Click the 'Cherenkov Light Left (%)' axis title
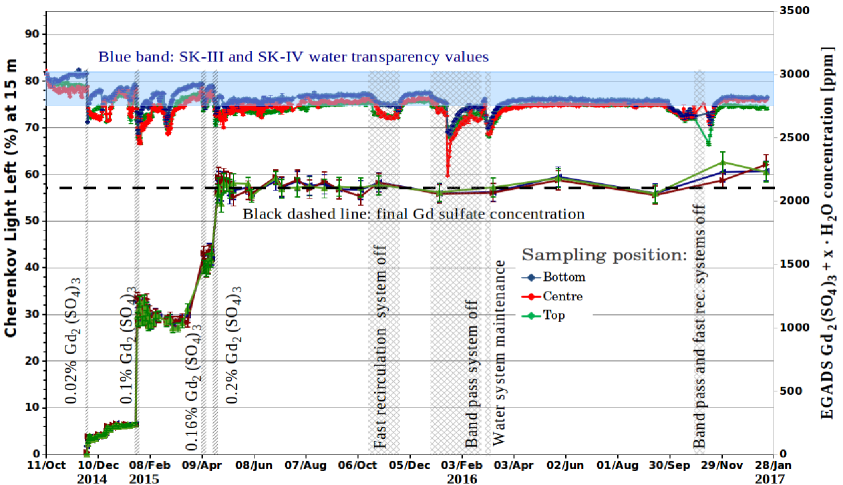The width and height of the screenshot is (843, 485). [x=11, y=198]
